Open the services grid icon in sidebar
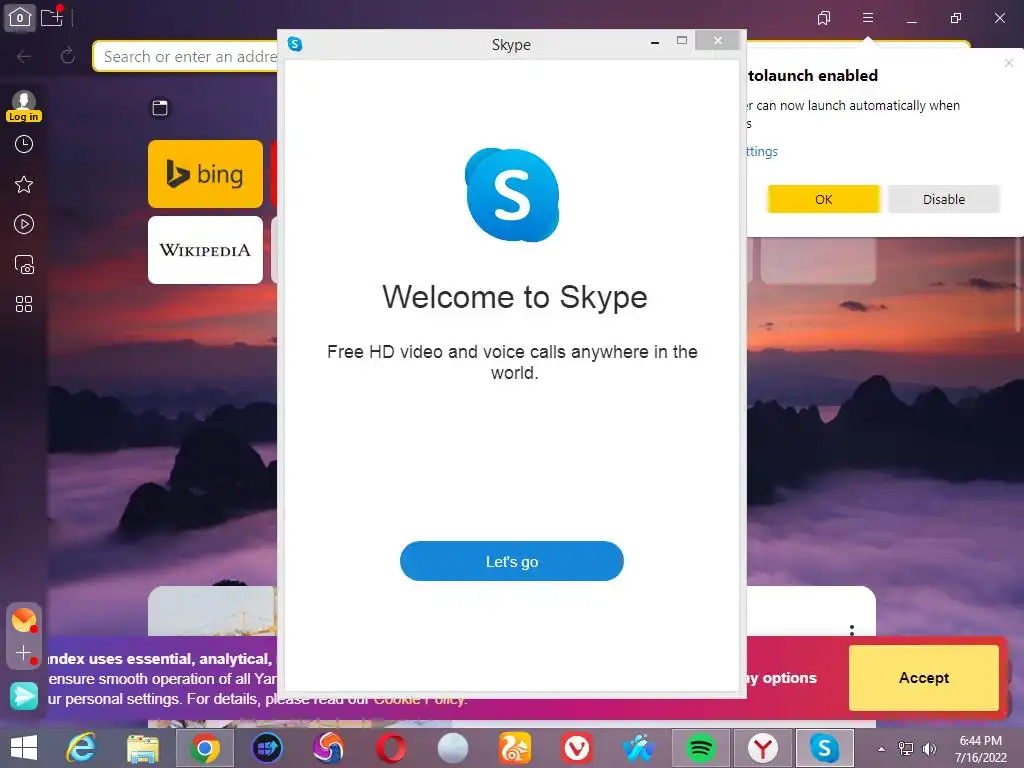This screenshot has height=768, width=1024. click(x=24, y=304)
